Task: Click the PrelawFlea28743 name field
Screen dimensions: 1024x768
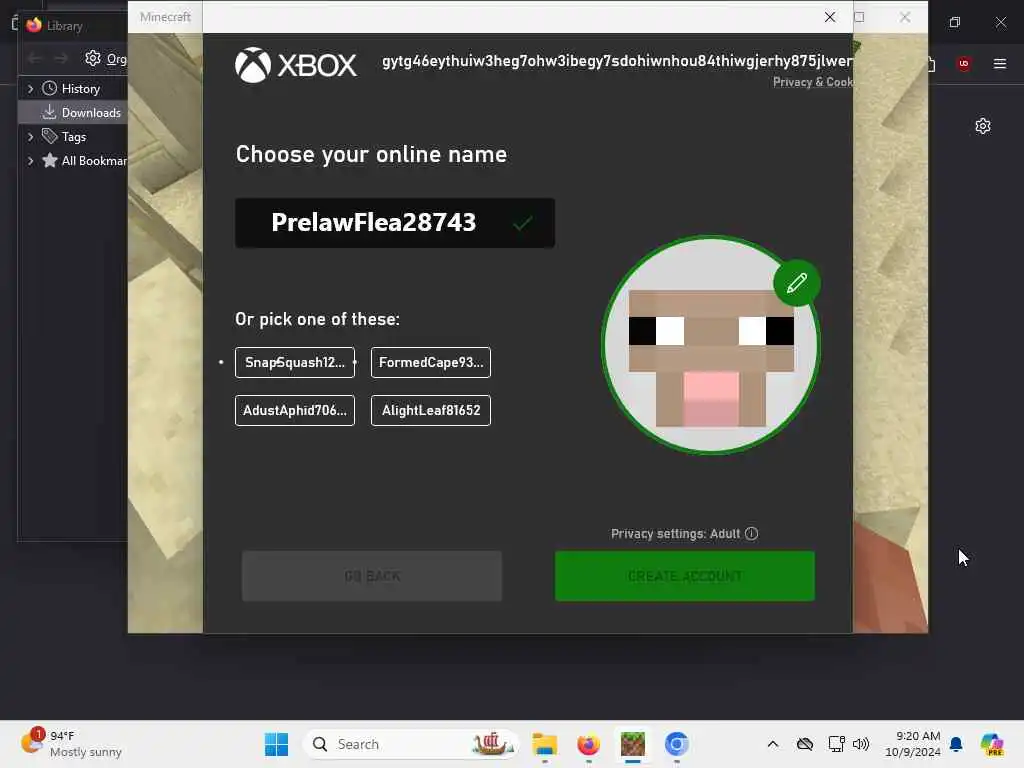Action: [394, 223]
